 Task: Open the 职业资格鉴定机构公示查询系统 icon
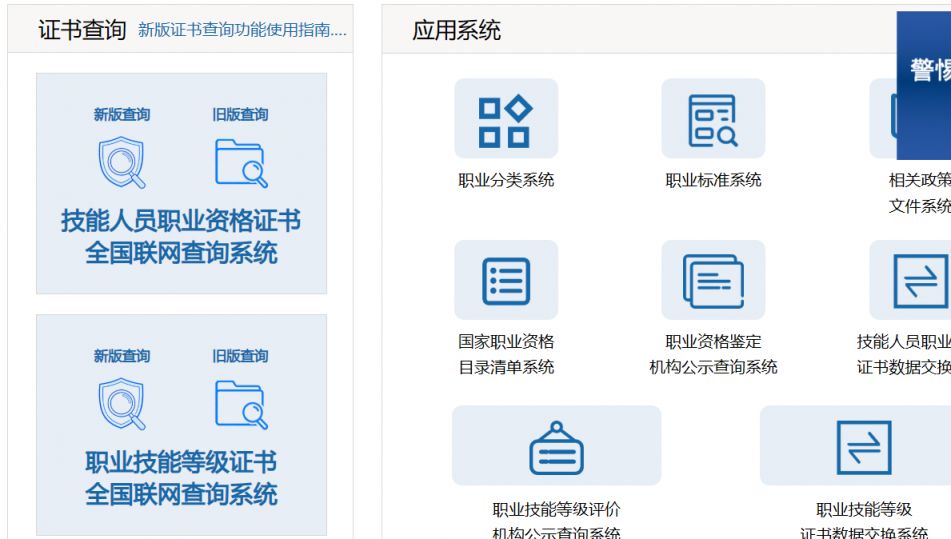(713, 280)
